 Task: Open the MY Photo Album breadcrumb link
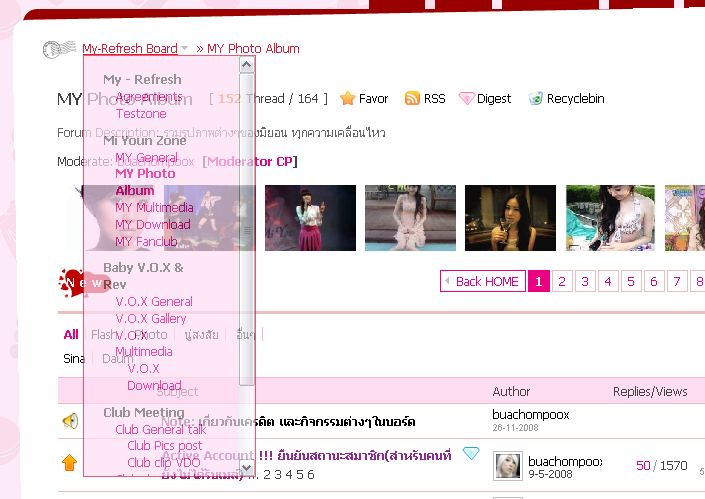pos(253,49)
